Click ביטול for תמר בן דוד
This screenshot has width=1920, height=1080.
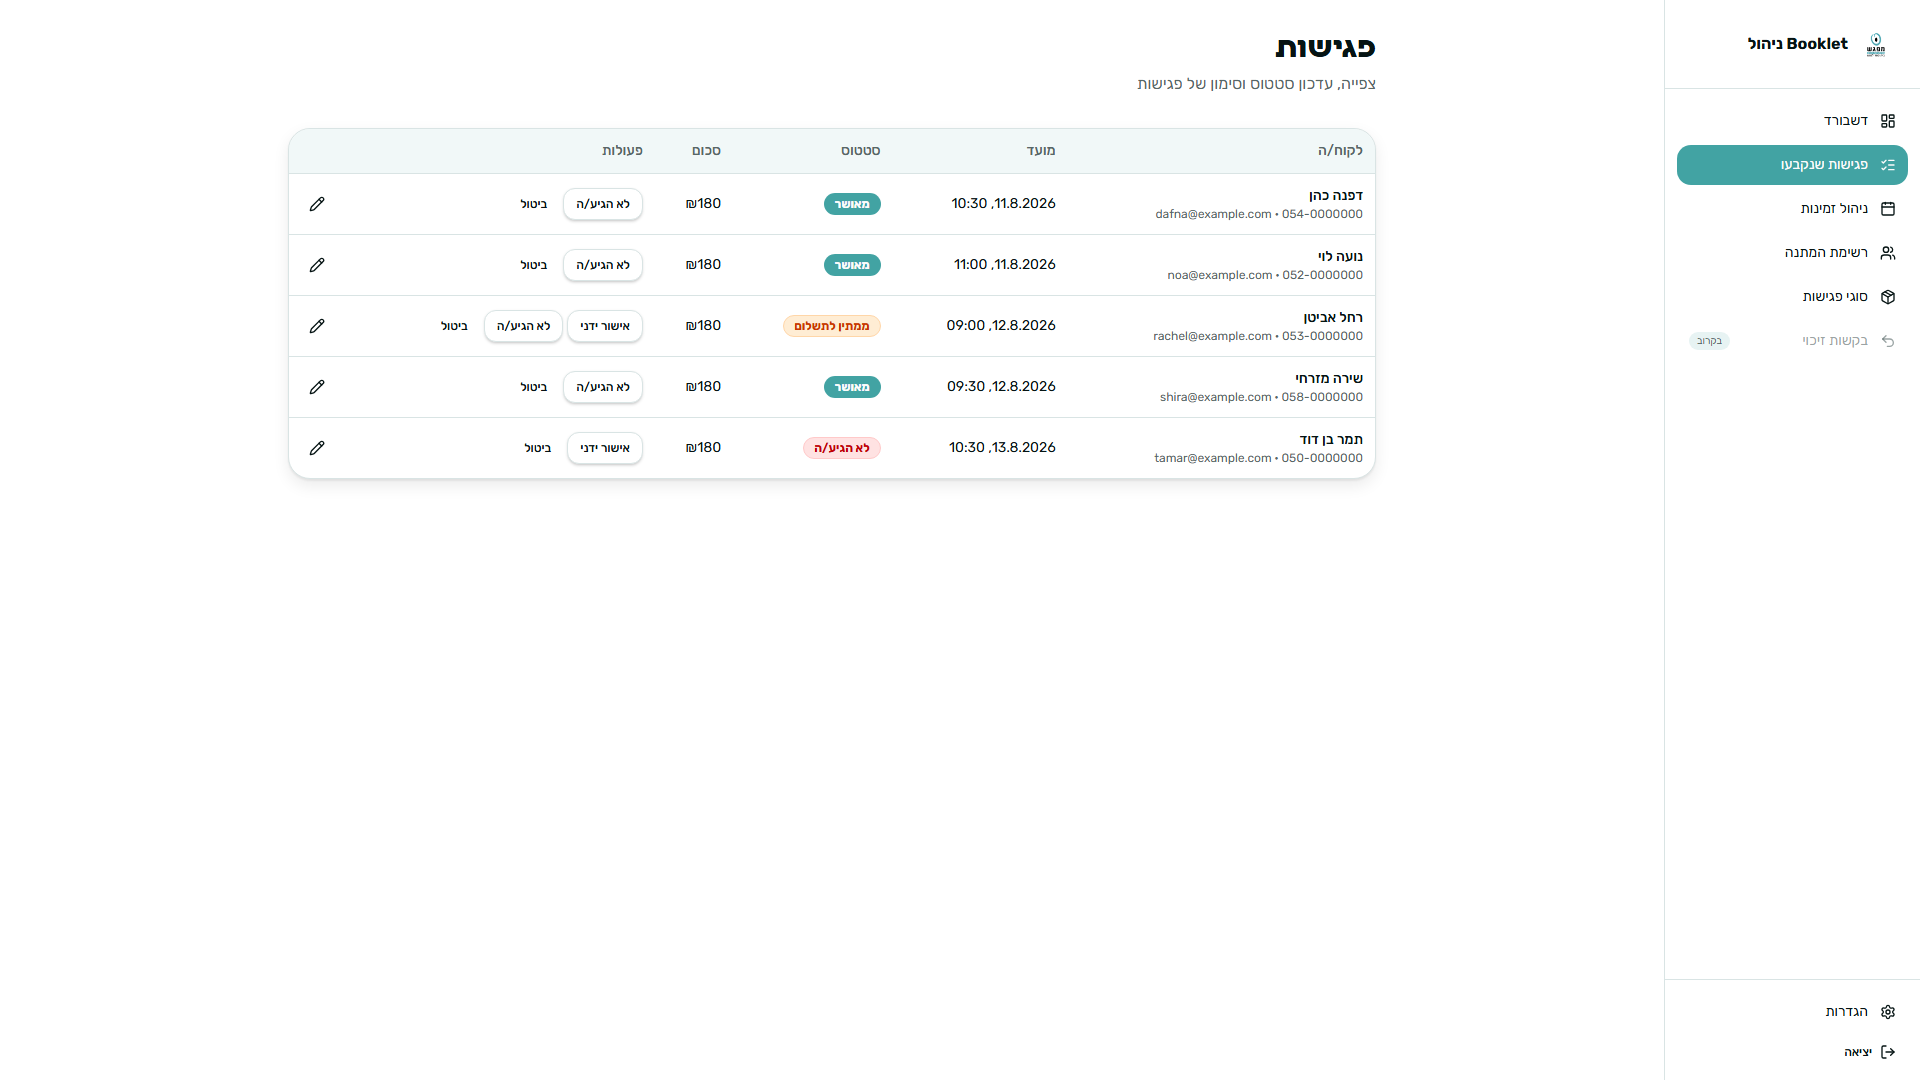tap(538, 448)
